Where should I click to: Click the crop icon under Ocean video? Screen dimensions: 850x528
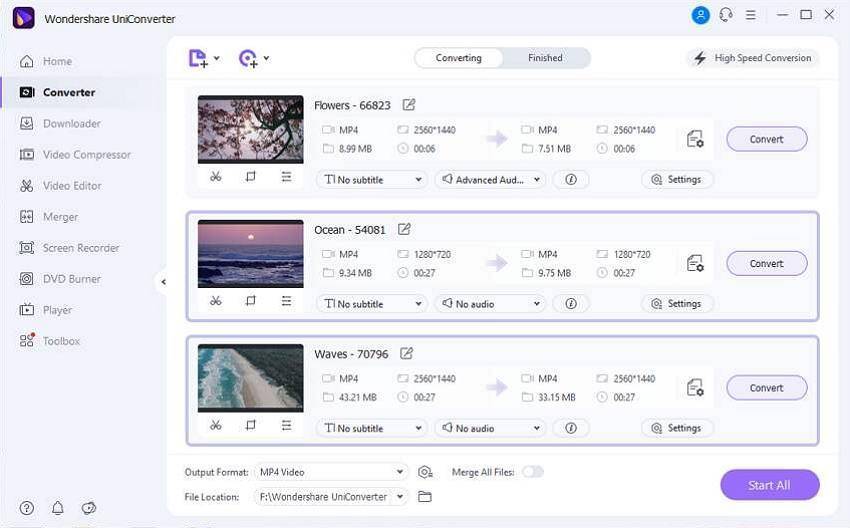click(251, 301)
